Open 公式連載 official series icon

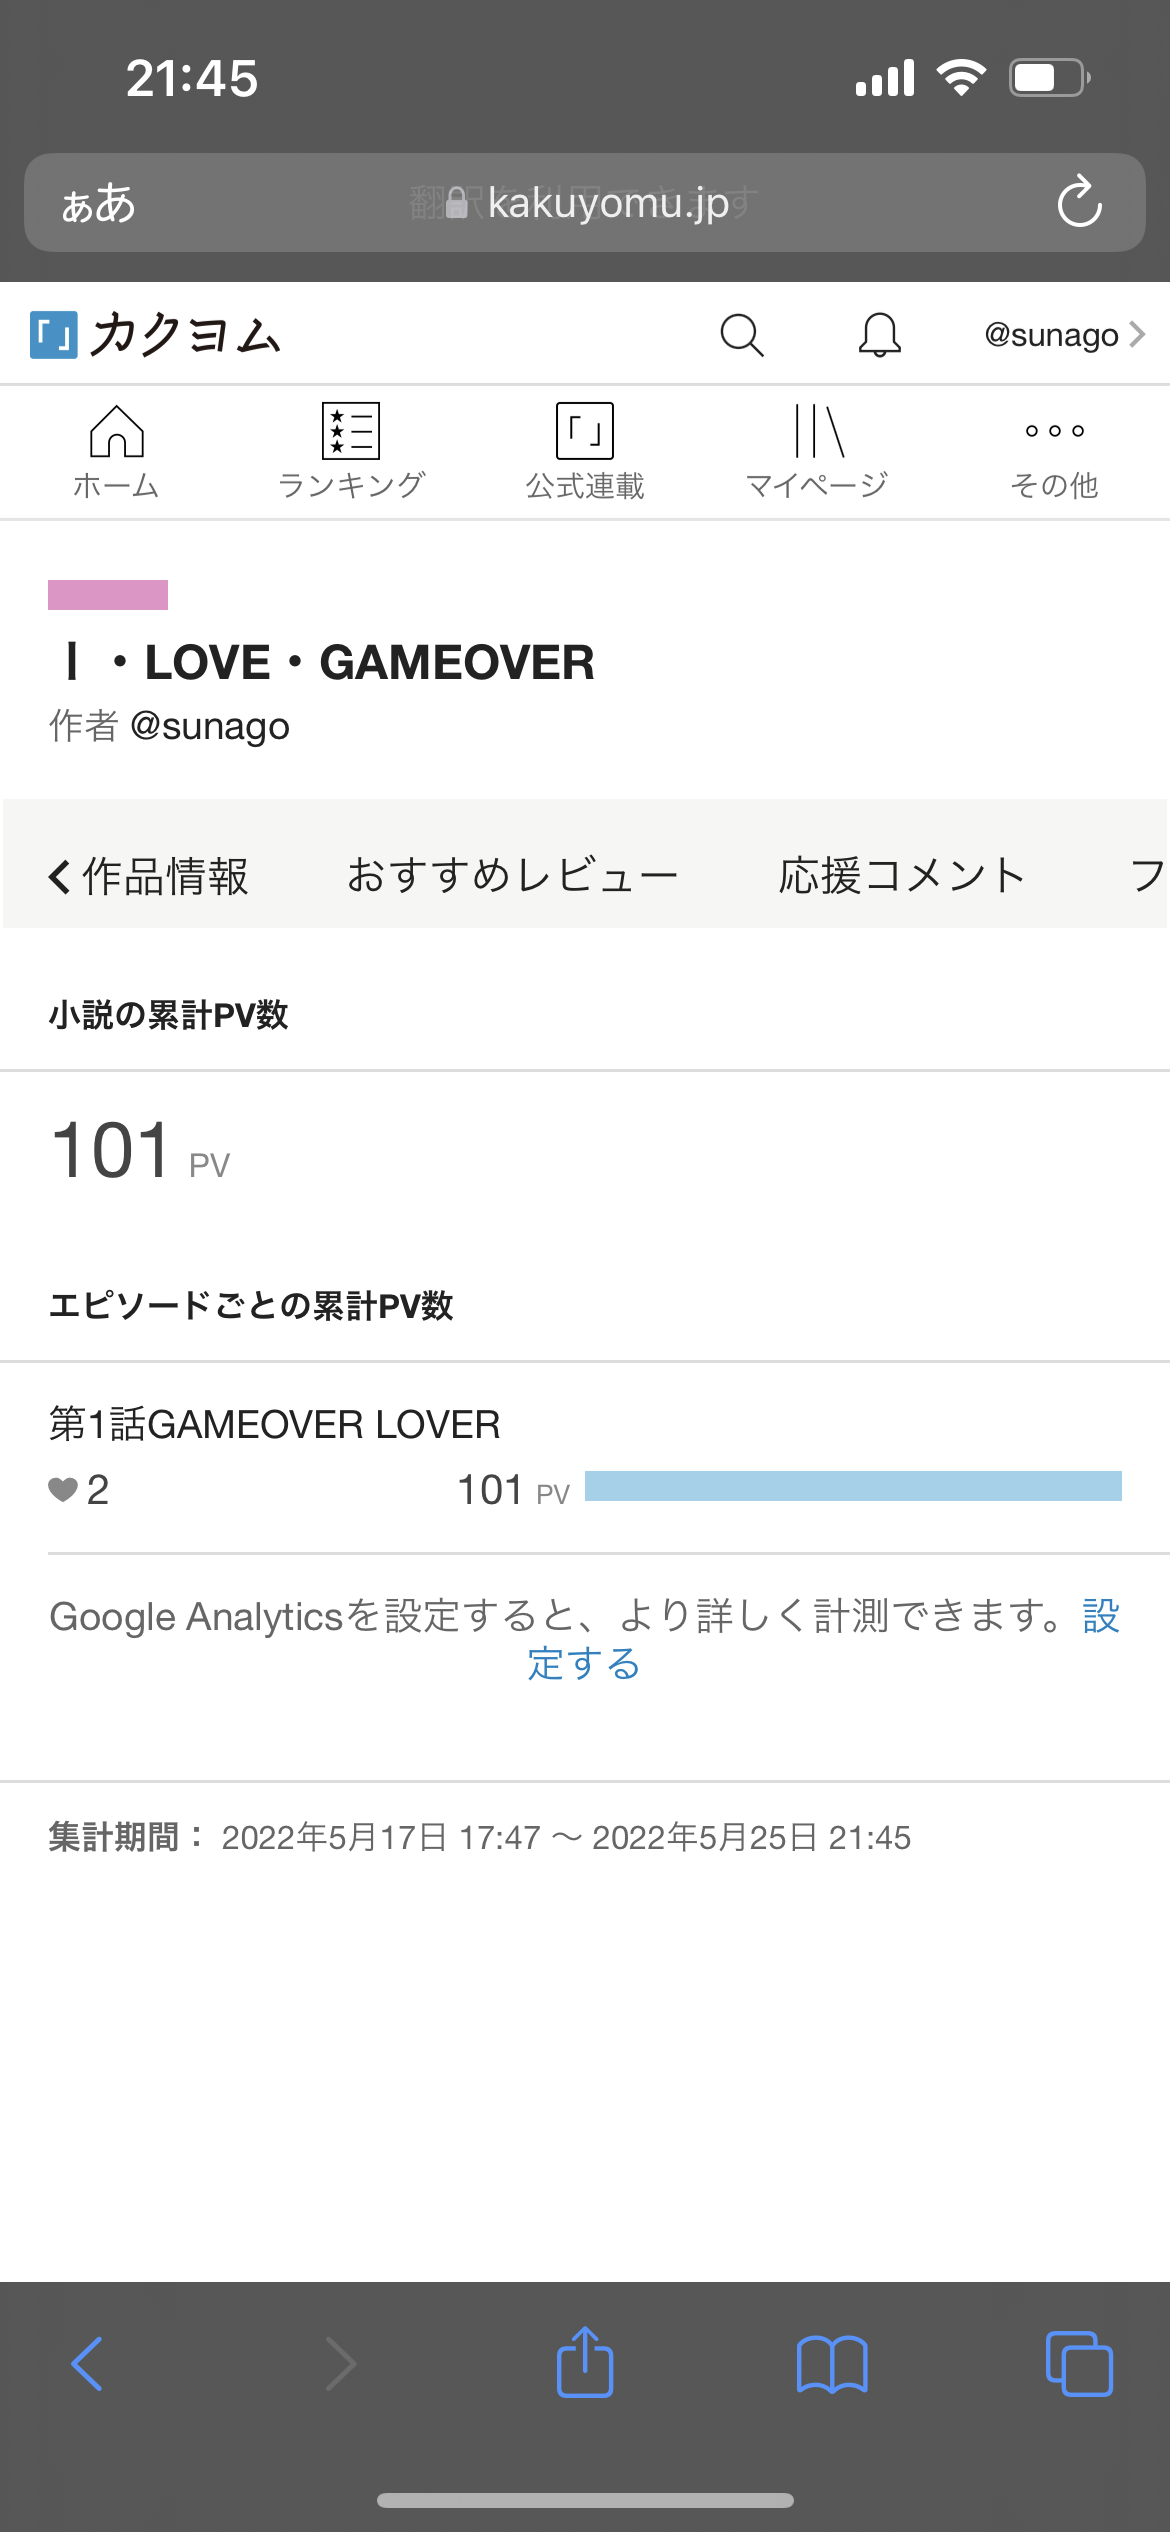tap(585, 451)
